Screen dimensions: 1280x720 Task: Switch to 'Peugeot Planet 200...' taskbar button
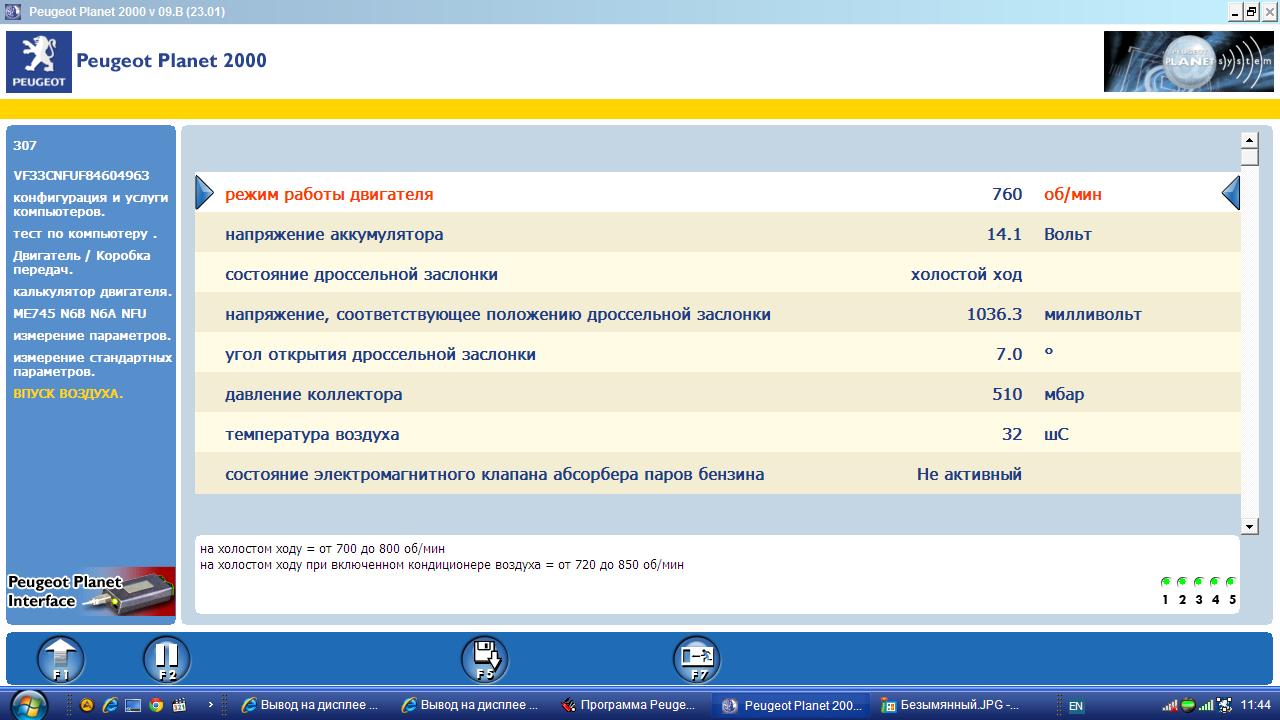791,705
